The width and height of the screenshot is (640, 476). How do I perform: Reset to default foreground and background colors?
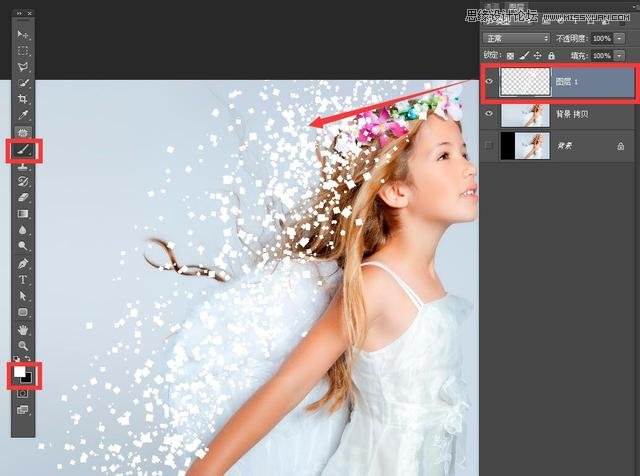tap(16, 359)
